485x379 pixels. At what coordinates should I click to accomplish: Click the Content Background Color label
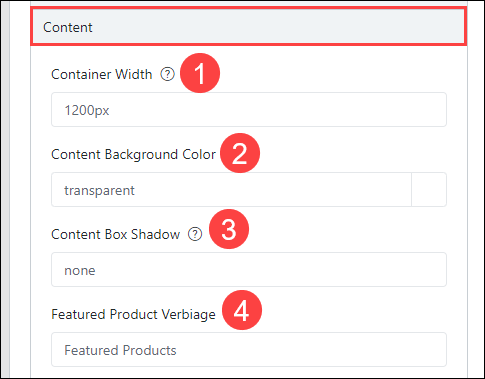click(x=134, y=154)
